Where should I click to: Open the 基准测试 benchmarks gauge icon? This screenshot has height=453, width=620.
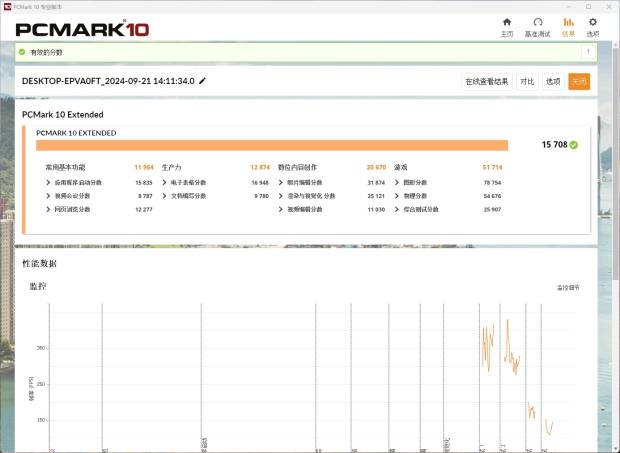538,22
